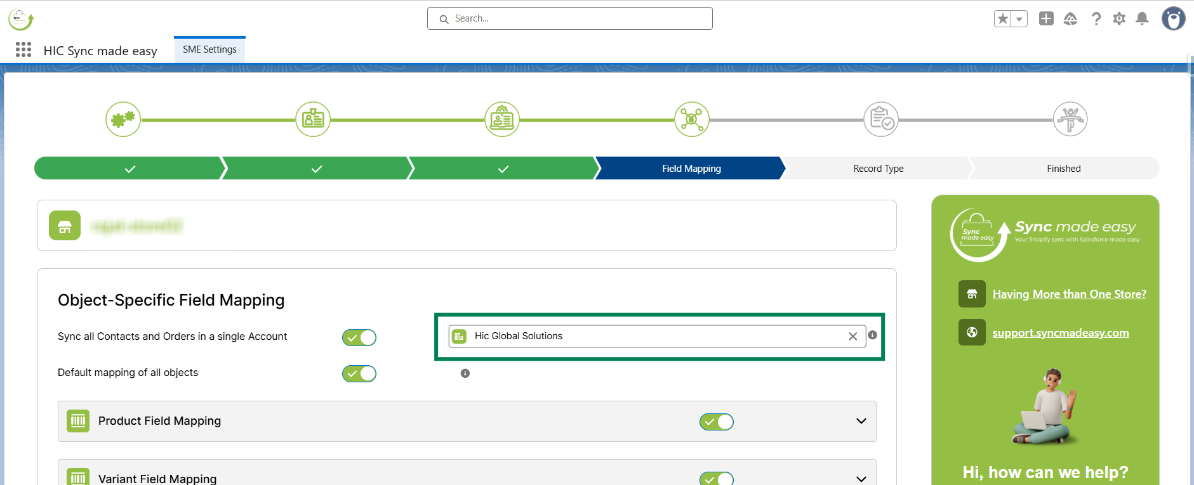1194x485 pixels.
Task: Expand the Product Field Mapping section
Action: coord(861,421)
